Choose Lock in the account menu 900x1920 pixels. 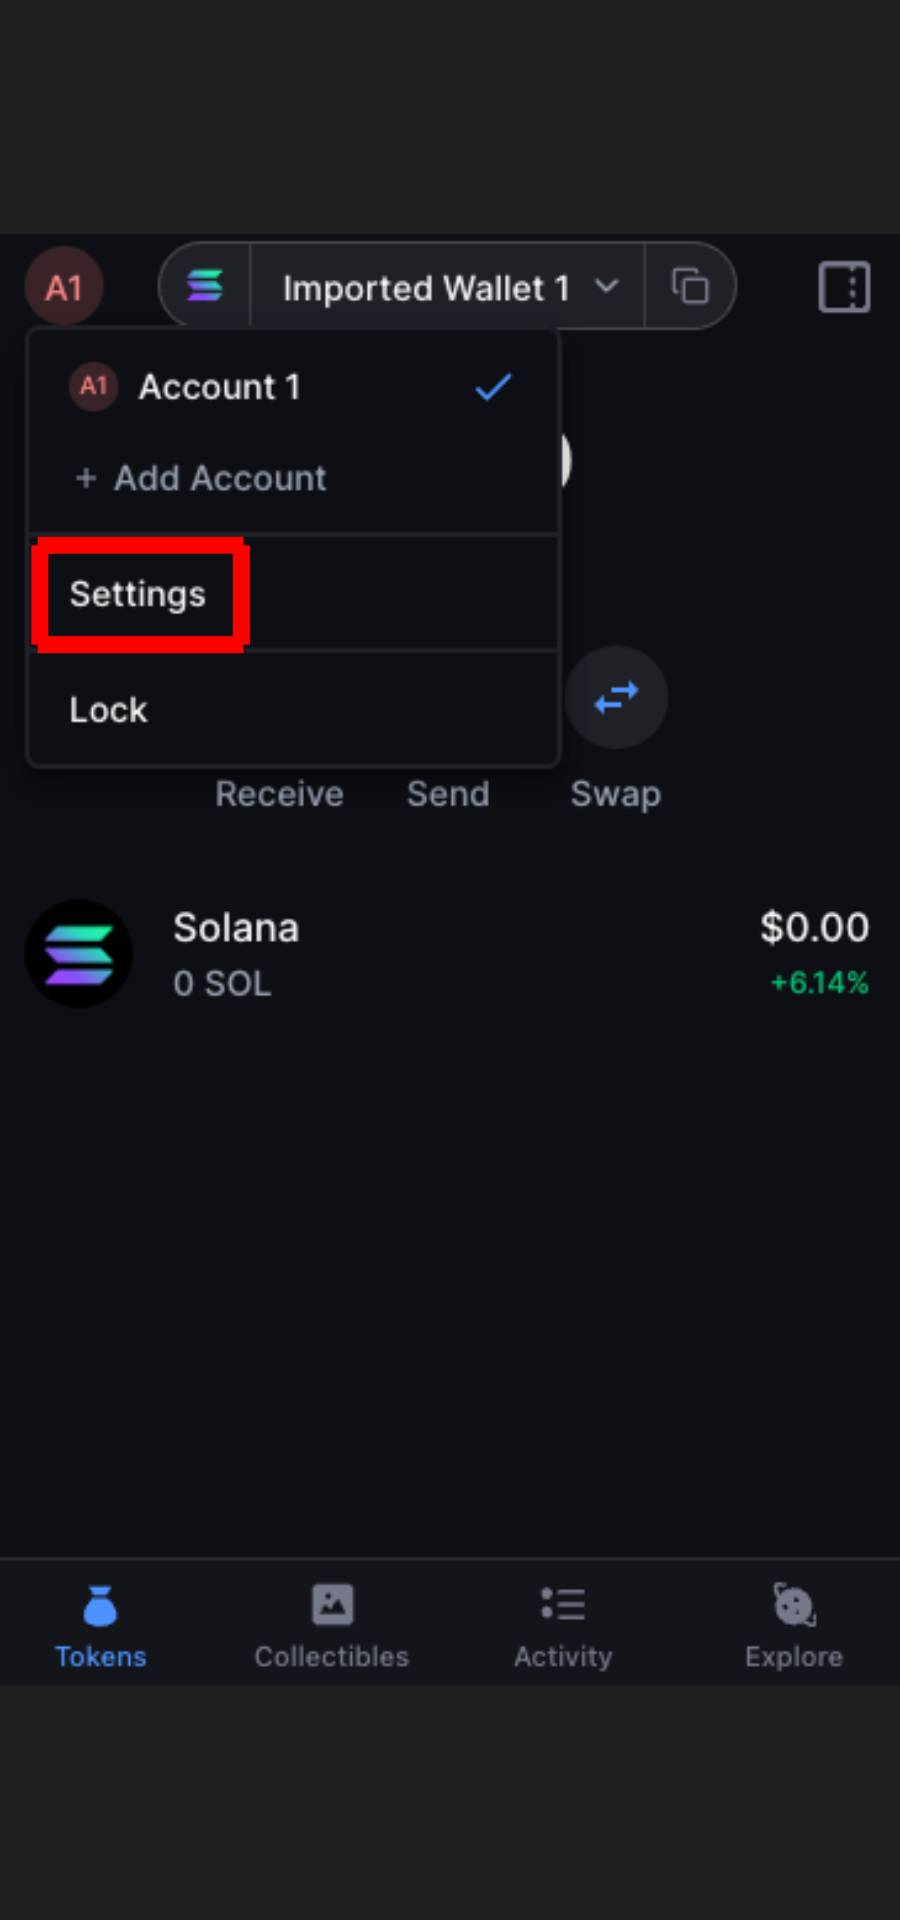tap(108, 710)
